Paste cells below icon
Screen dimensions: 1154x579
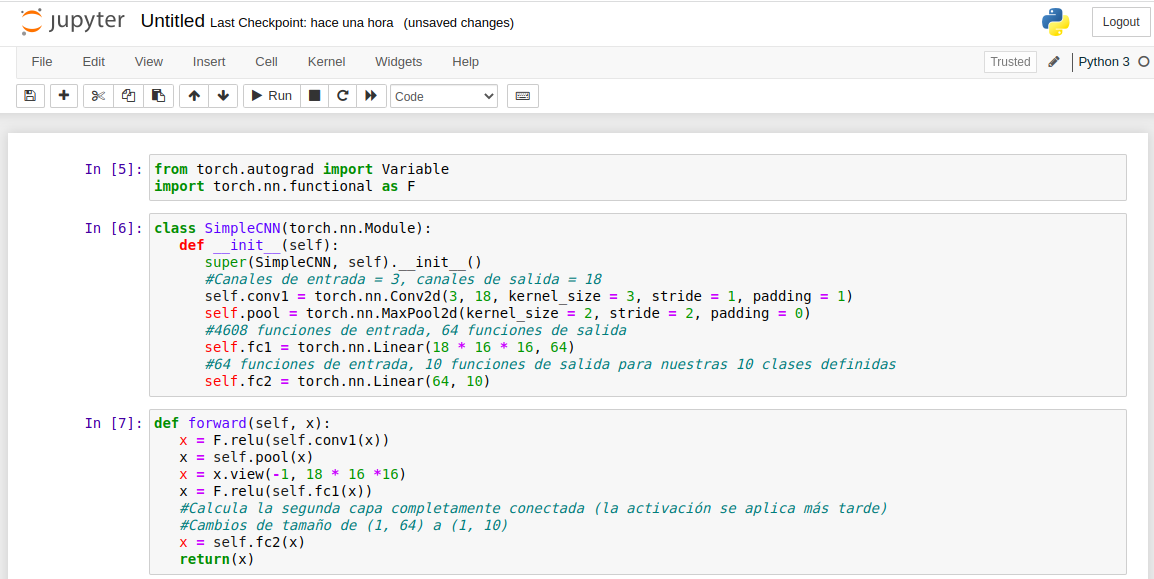pos(158,96)
